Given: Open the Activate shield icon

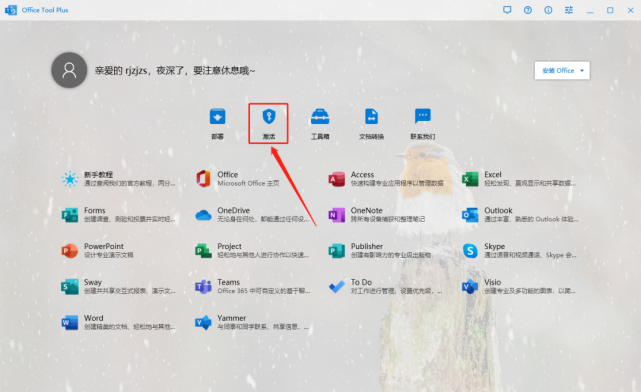Looking at the screenshot, I should (x=269, y=116).
